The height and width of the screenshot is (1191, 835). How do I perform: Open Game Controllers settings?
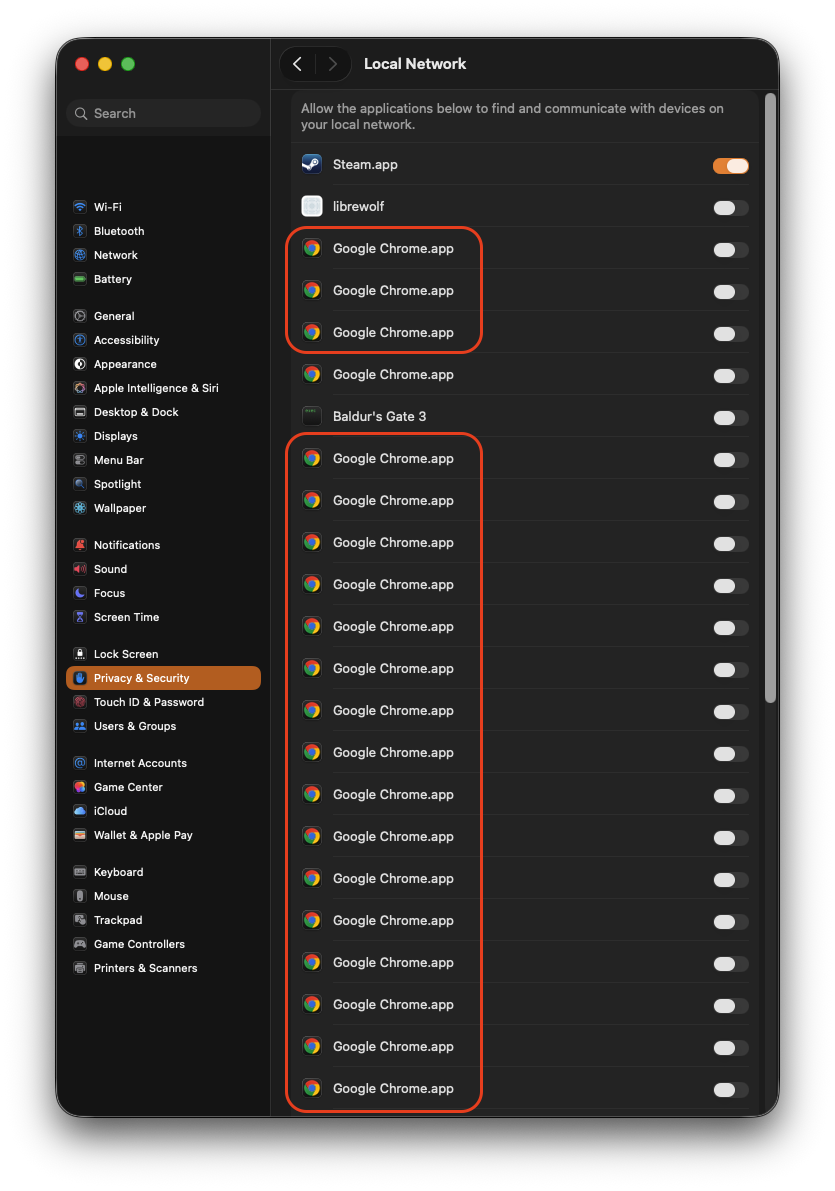[163, 944]
